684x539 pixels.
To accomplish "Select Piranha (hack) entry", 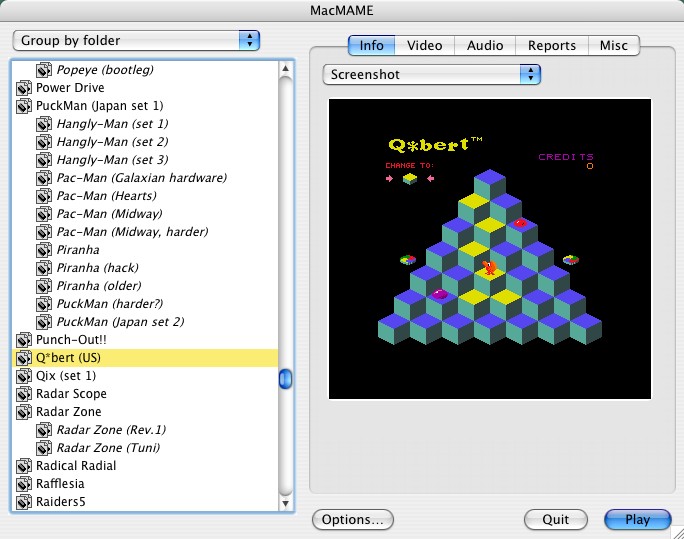I will [145, 268].
